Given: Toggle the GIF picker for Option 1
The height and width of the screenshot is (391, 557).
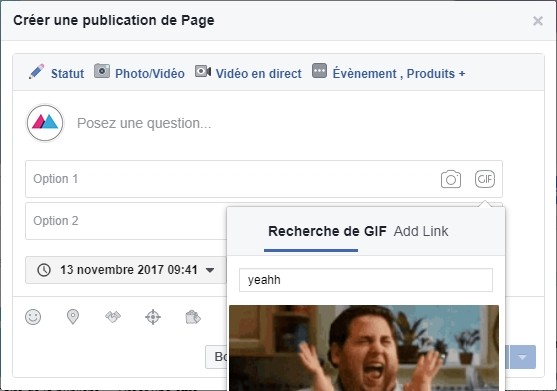Looking at the screenshot, I should [x=485, y=179].
